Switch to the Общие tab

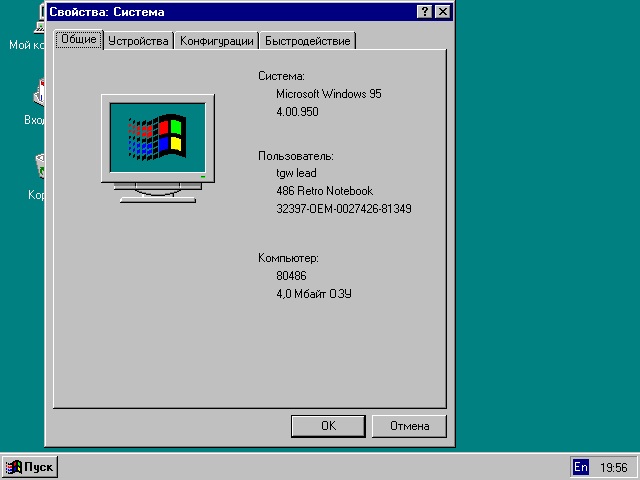click(79, 40)
